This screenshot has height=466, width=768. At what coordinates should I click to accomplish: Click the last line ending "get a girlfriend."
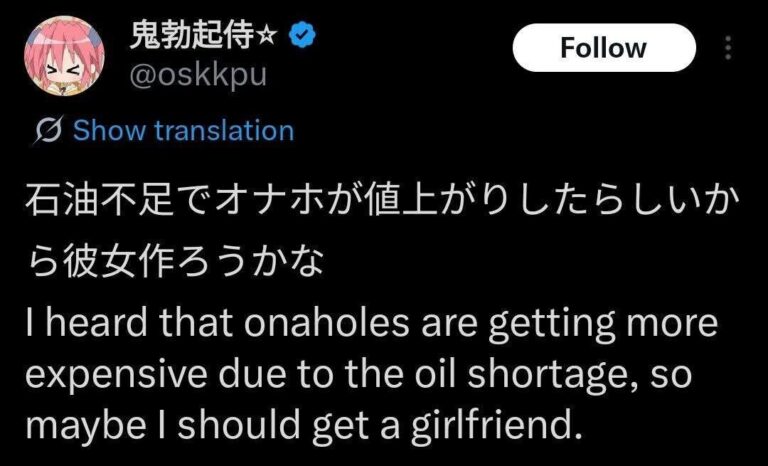click(302, 425)
